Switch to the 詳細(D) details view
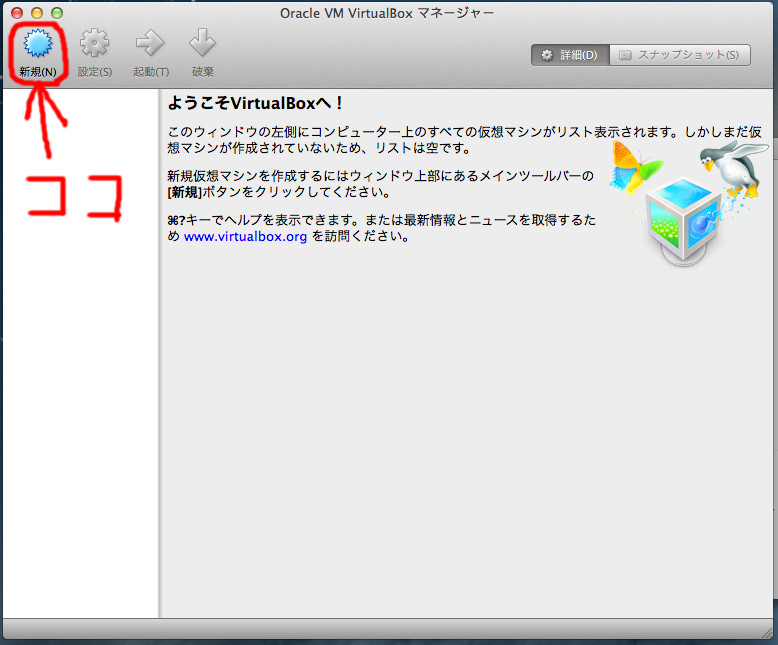 pos(570,55)
